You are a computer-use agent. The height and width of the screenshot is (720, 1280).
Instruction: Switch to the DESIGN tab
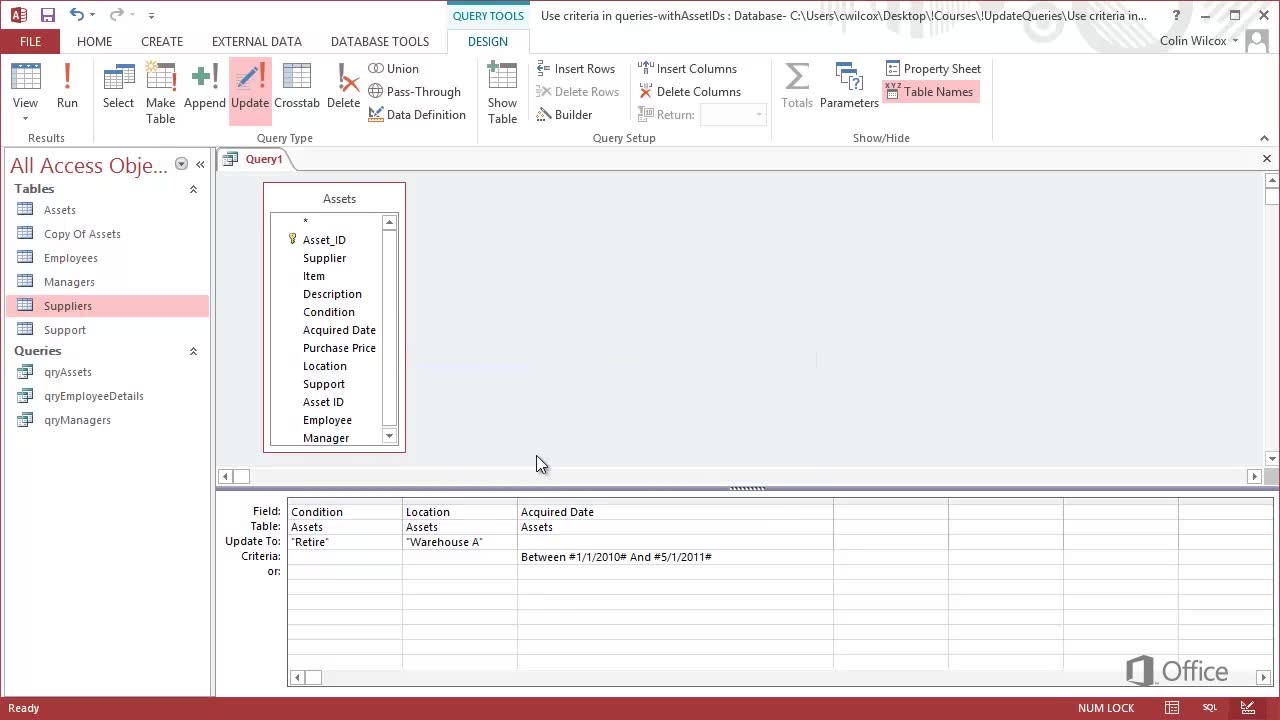488,41
